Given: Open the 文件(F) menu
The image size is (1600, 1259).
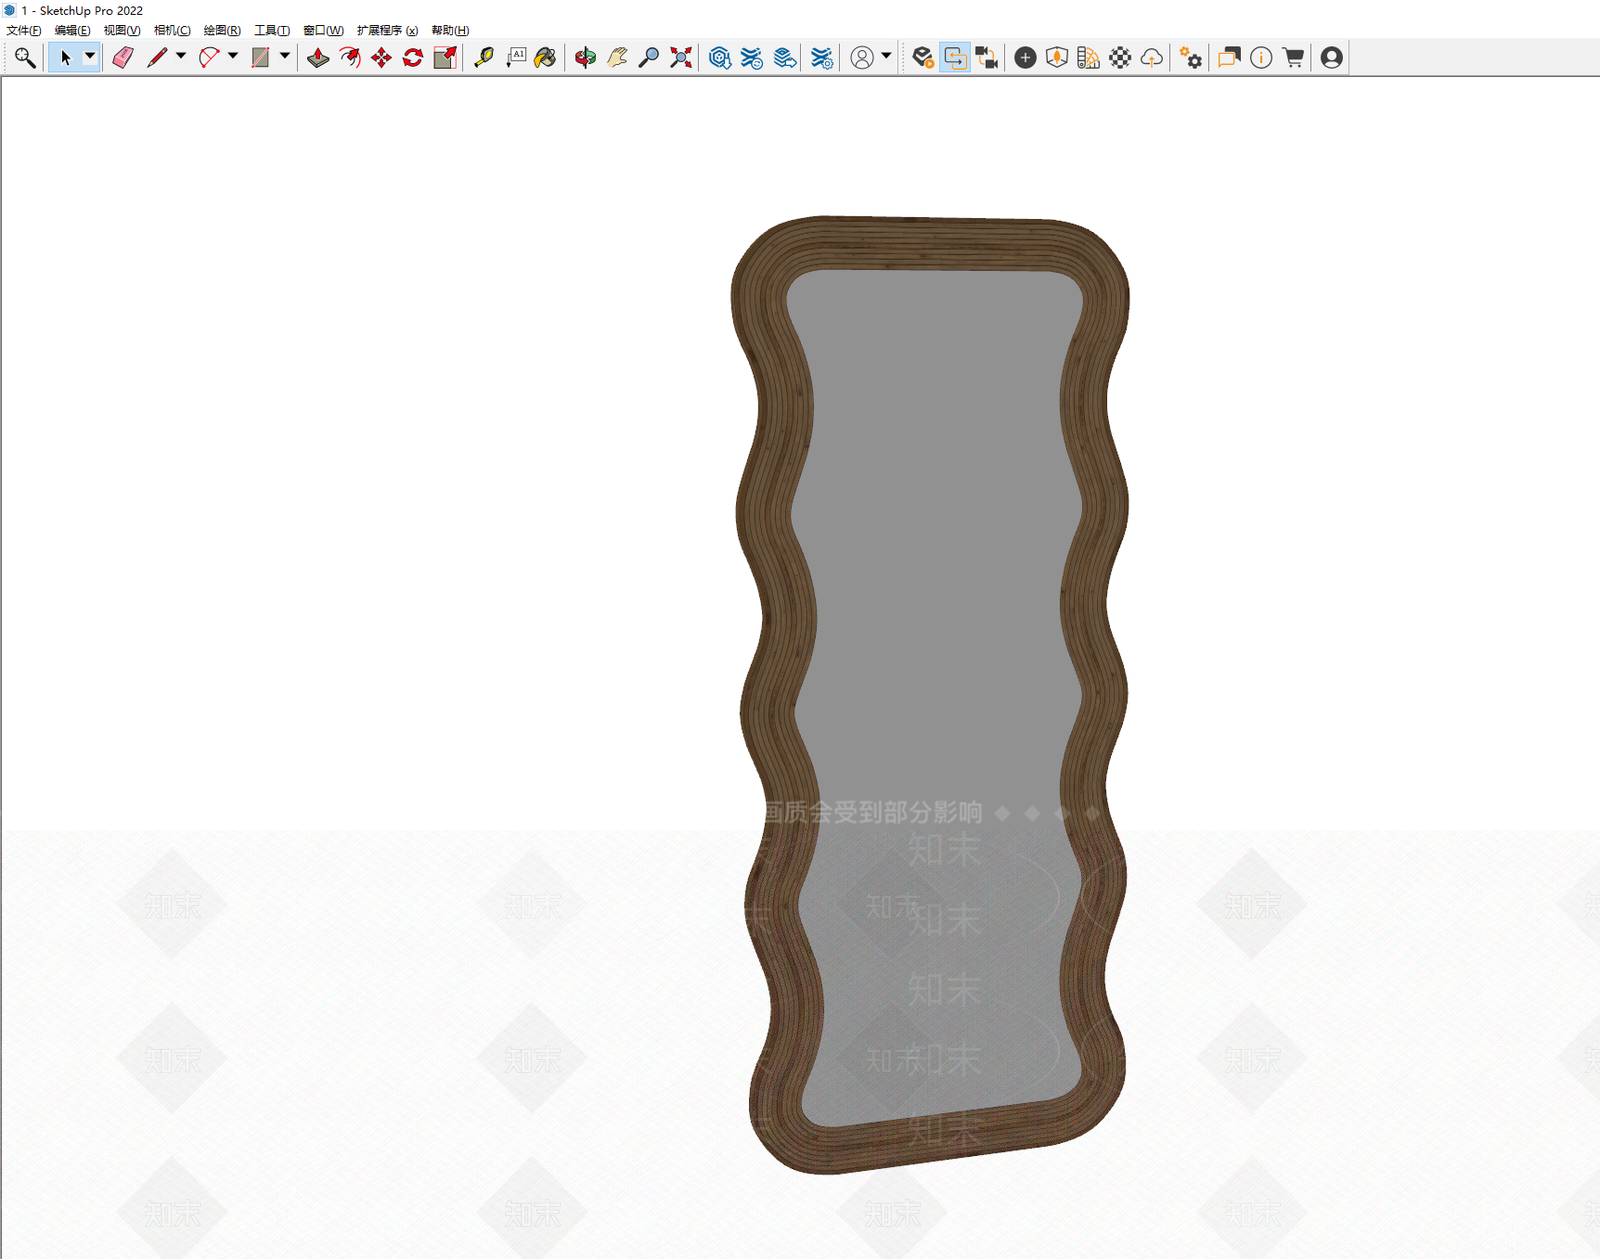Looking at the screenshot, I should [24, 30].
